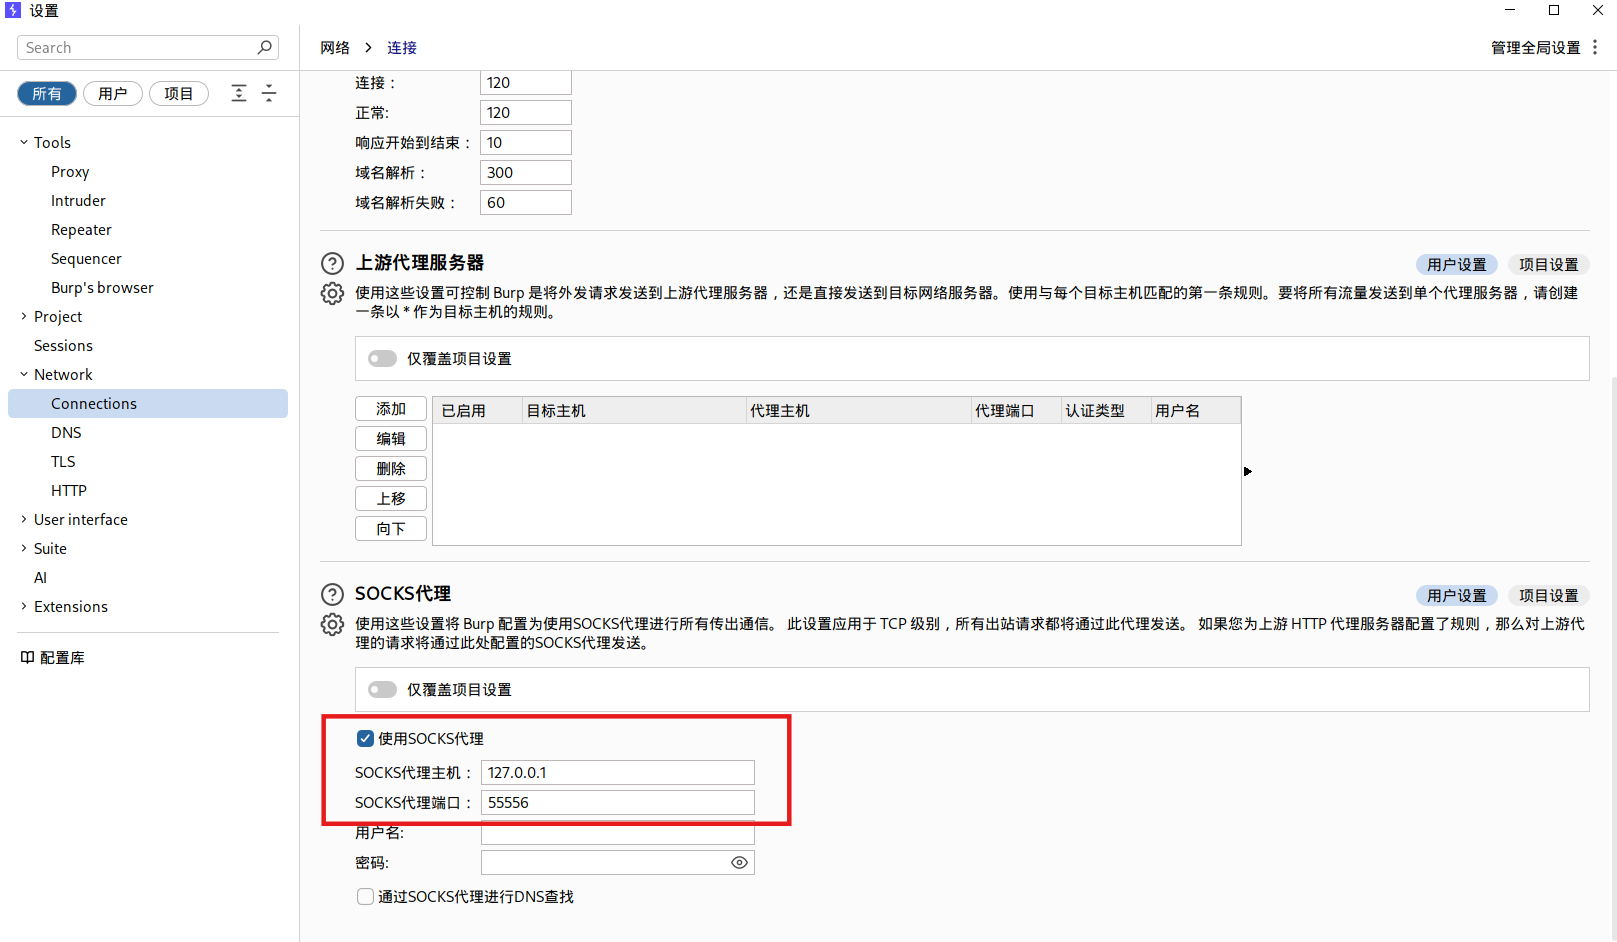Enable 通过SOCKS代理进行DNS查找 checkbox
Image resolution: width=1617 pixels, height=942 pixels.
tap(365, 897)
